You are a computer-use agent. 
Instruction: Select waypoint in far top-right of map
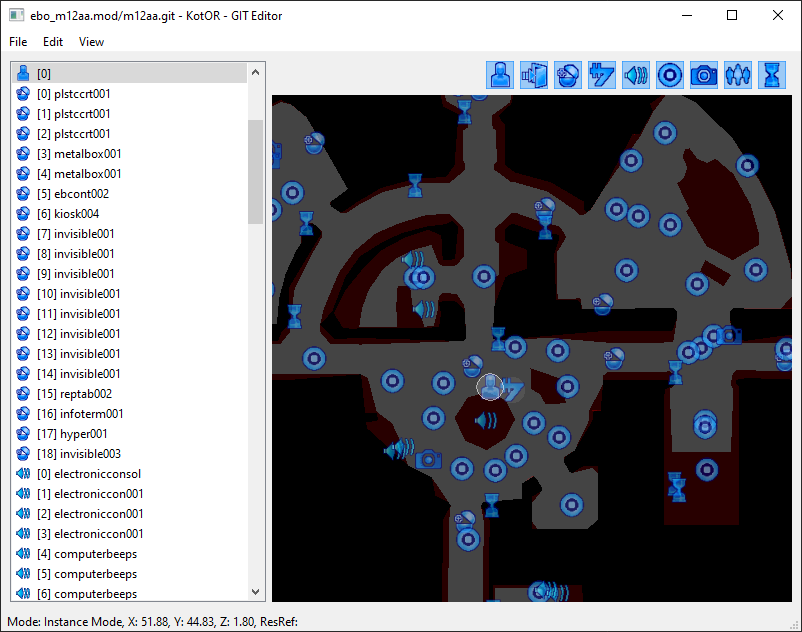click(747, 166)
